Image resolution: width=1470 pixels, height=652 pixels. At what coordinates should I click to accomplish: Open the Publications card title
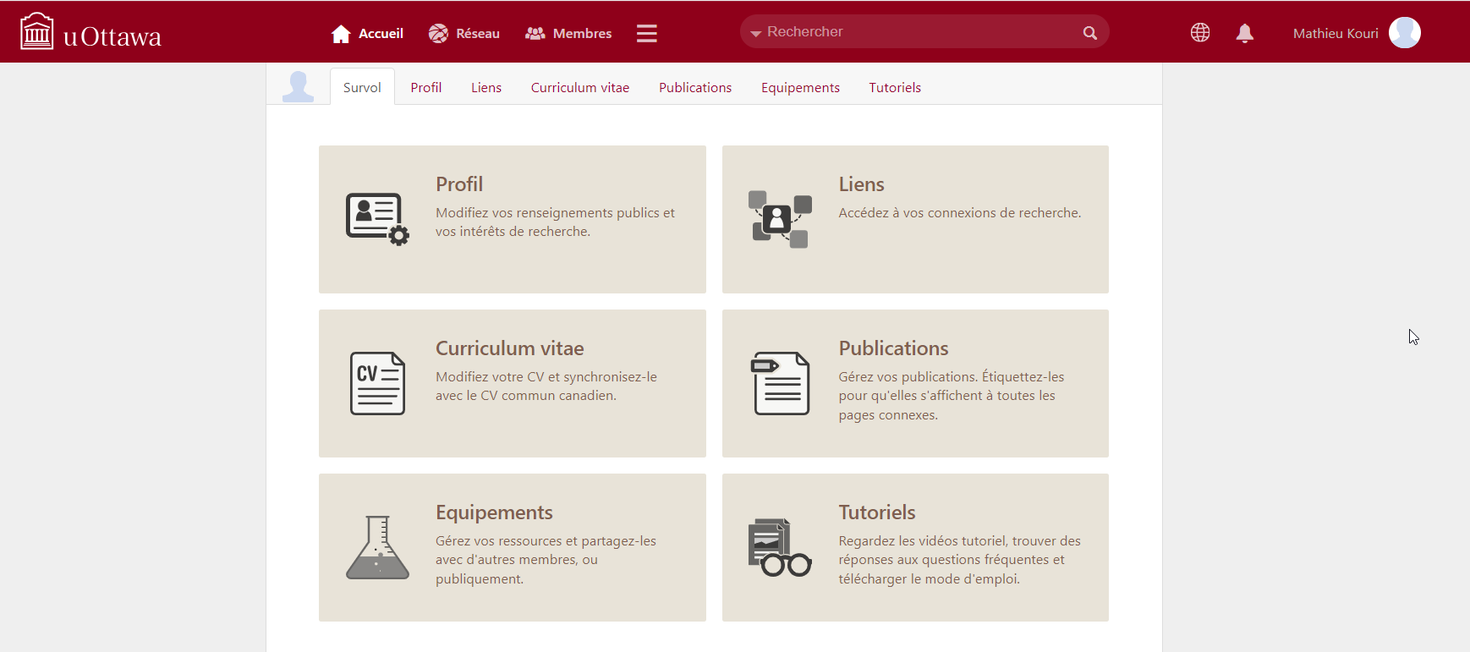pyautogui.click(x=893, y=348)
